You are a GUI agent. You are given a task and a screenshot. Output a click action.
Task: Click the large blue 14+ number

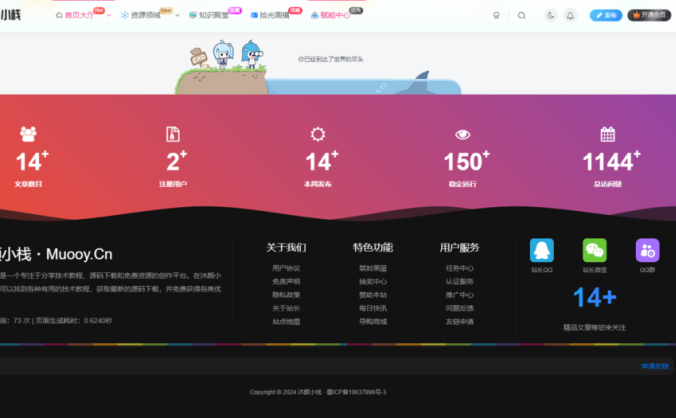(595, 297)
